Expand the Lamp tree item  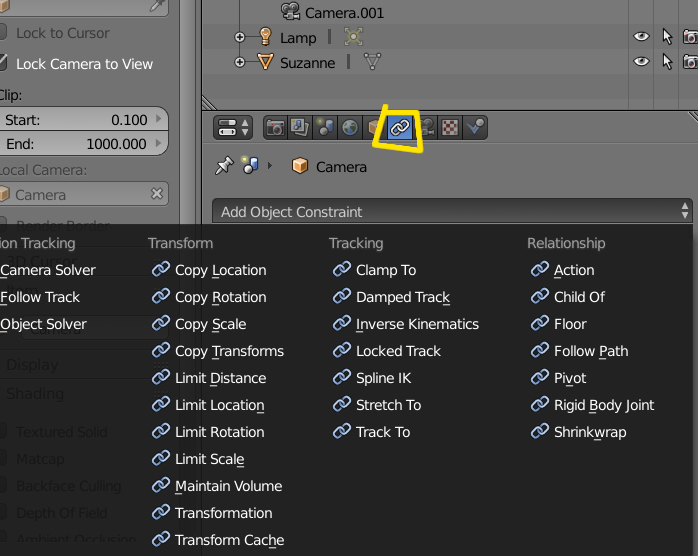(x=239, y=37)
